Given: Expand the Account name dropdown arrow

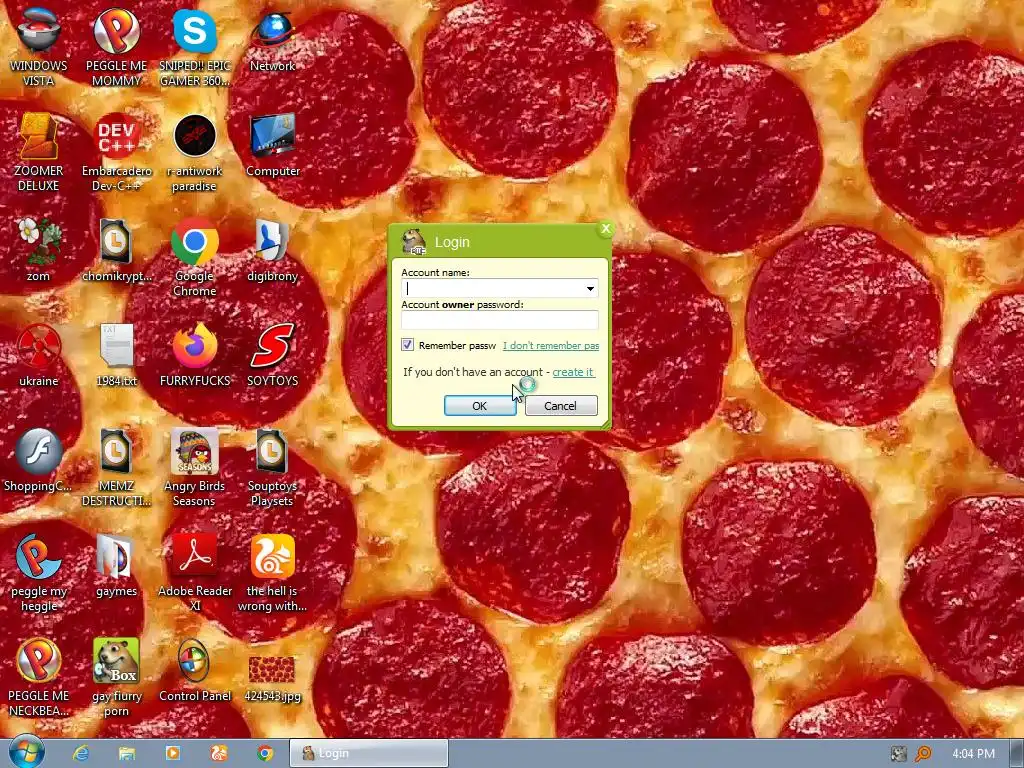Looking at the screenshot, I should point(590,289).
